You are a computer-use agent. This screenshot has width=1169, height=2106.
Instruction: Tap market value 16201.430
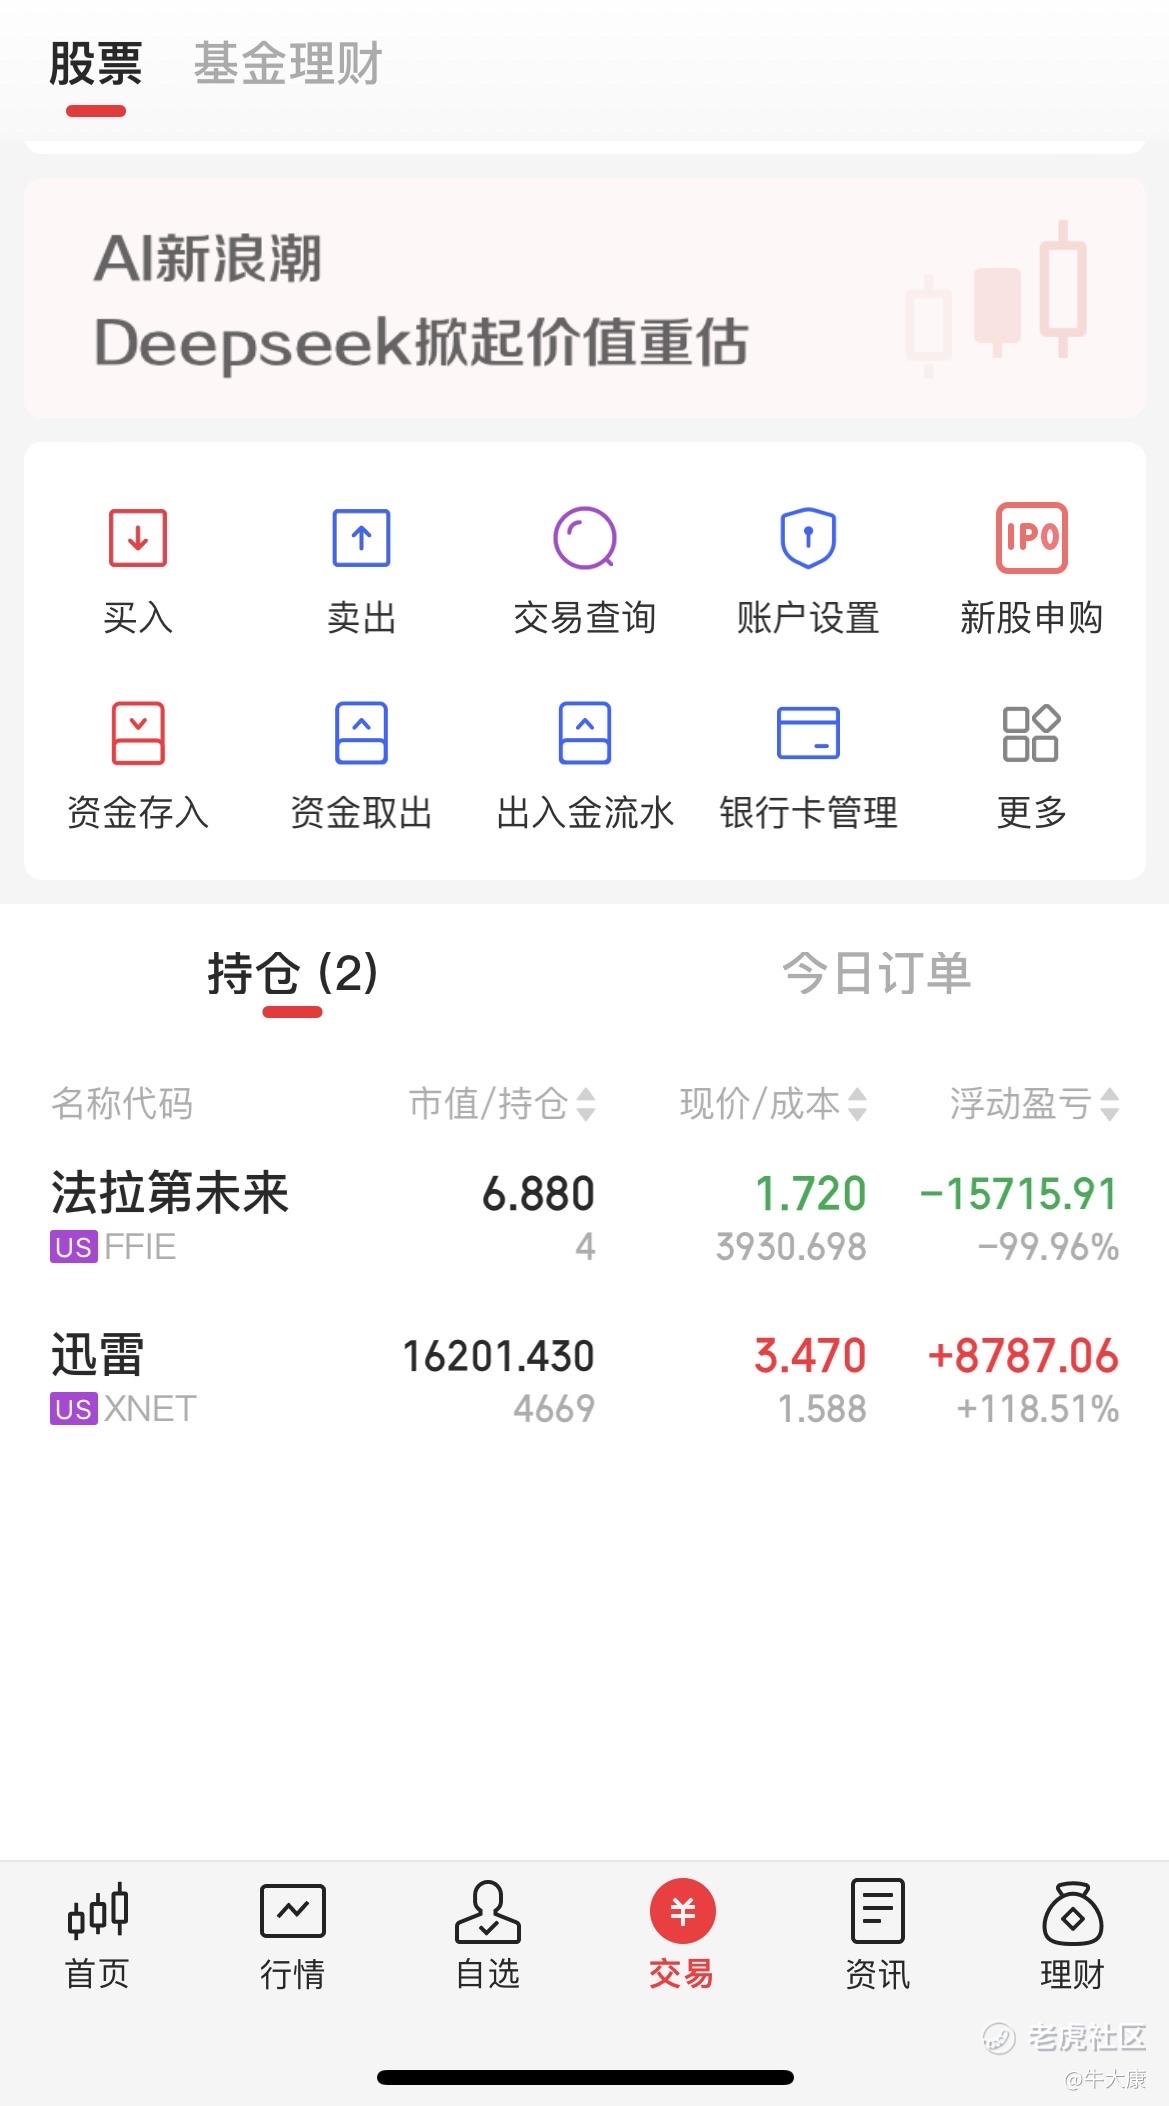pos(498,1356)
